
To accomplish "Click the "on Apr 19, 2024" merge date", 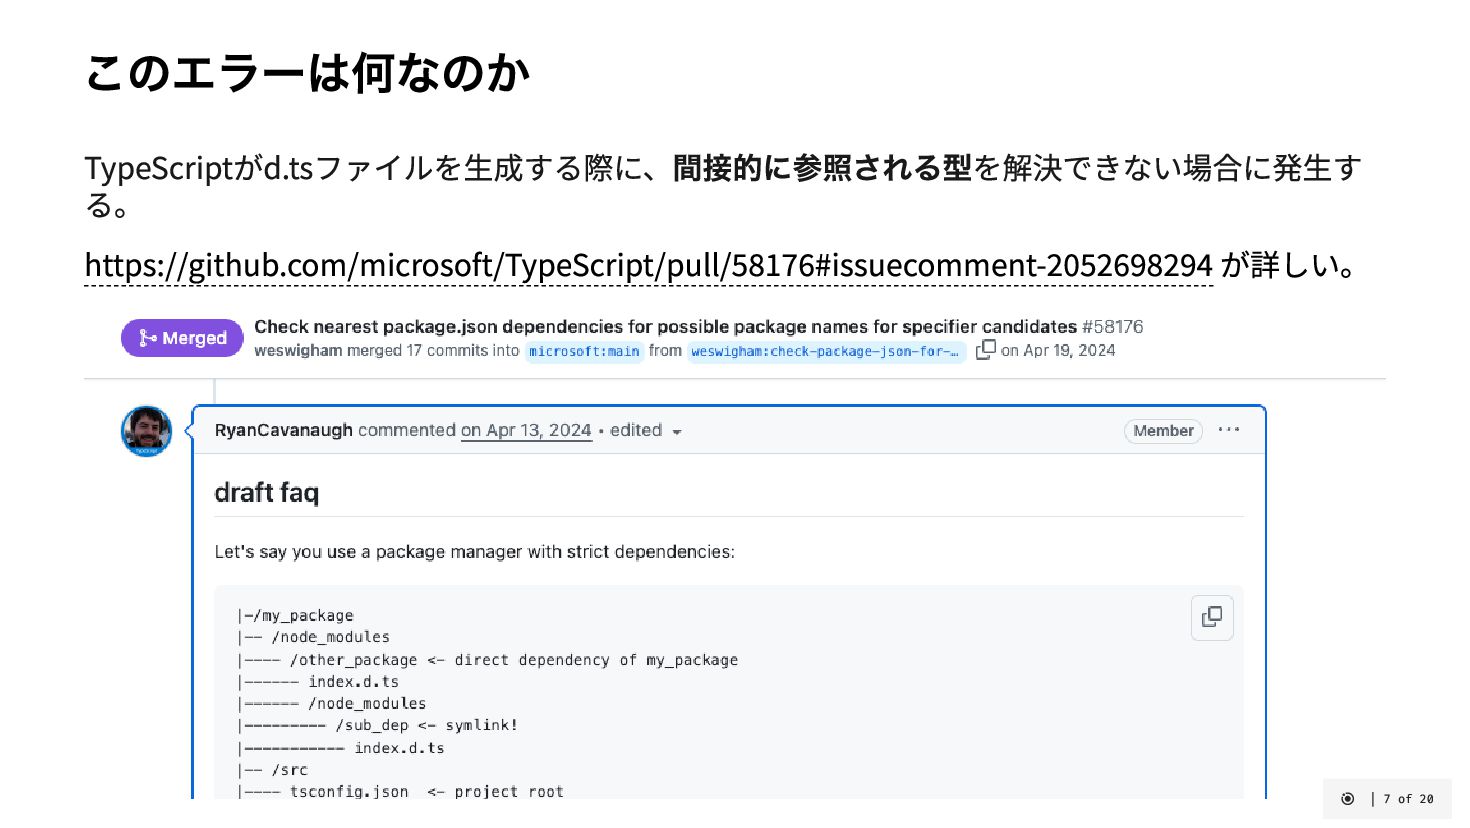I will point(1058,350).
